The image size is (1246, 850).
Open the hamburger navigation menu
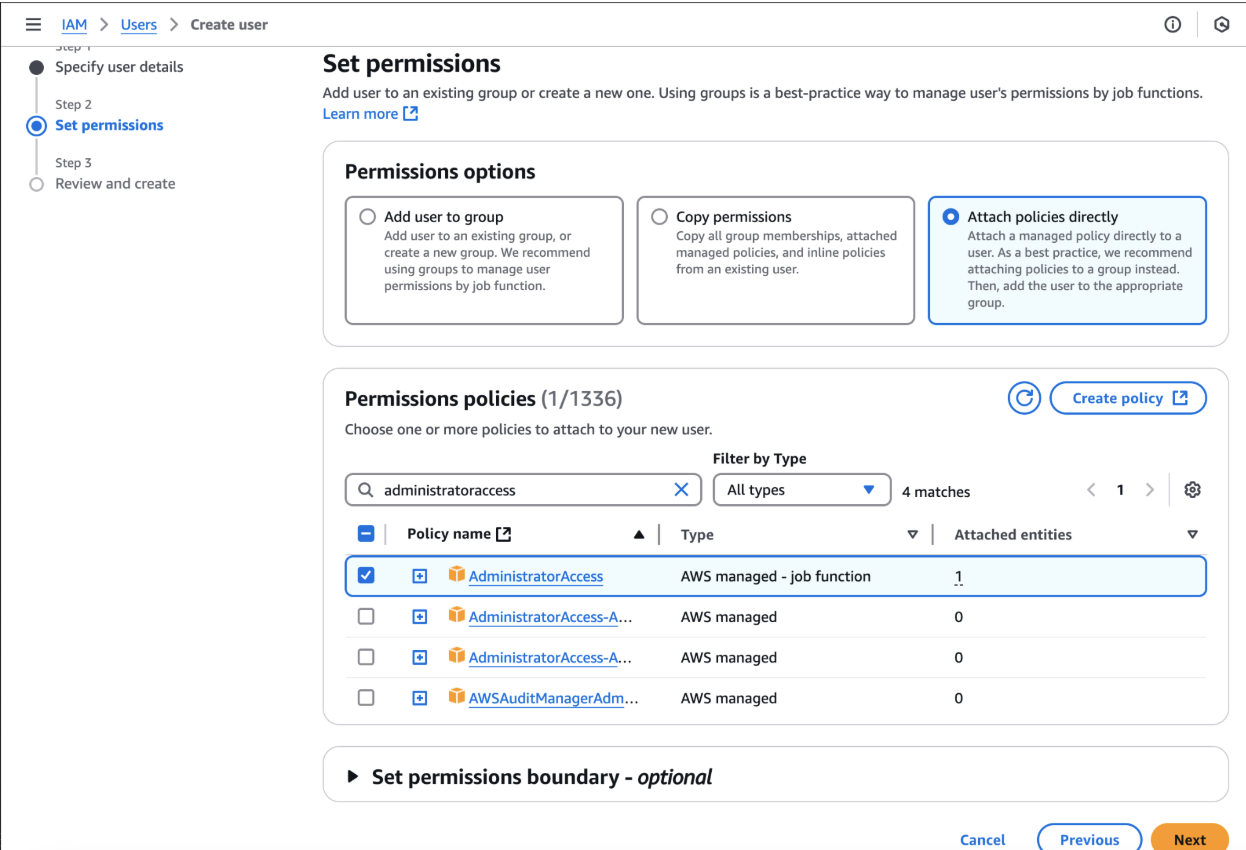pyautogui.click(x=34, y=25)
